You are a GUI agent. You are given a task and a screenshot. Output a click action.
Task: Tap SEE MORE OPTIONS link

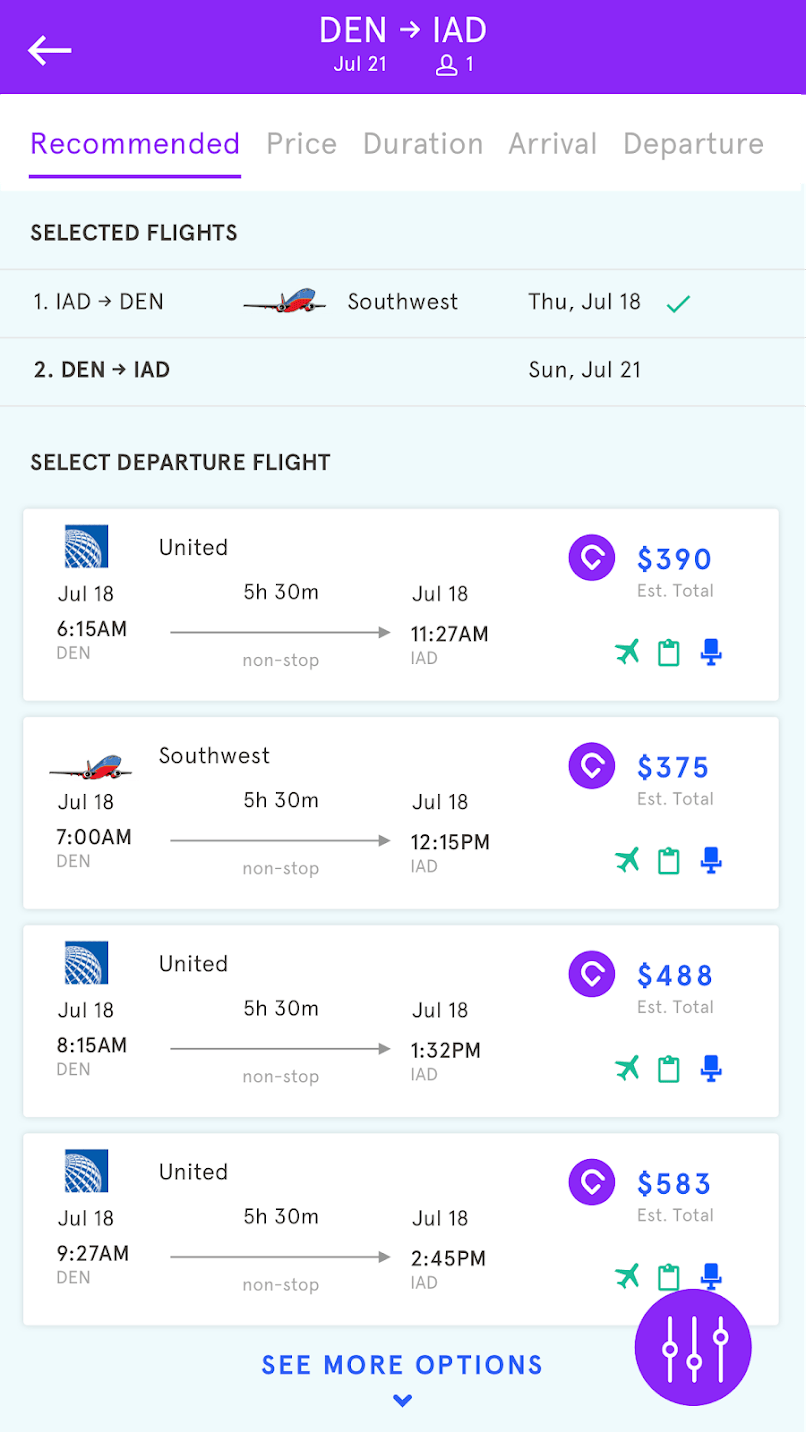(402, 1365)
